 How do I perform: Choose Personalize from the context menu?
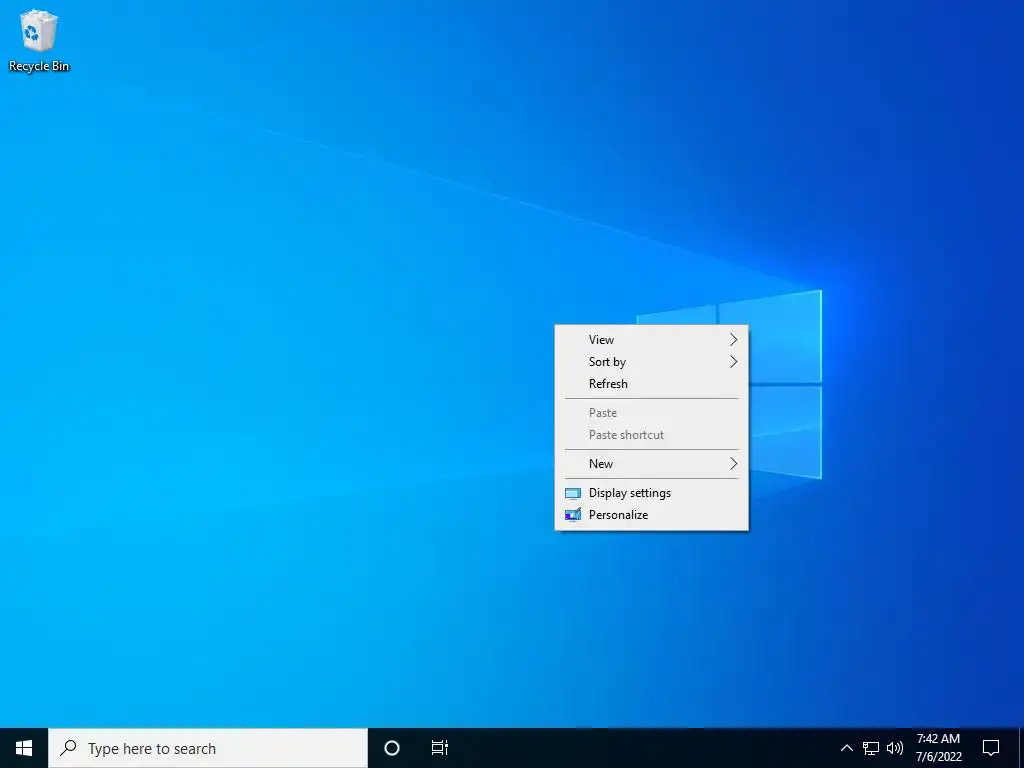[x=651, y=515]
